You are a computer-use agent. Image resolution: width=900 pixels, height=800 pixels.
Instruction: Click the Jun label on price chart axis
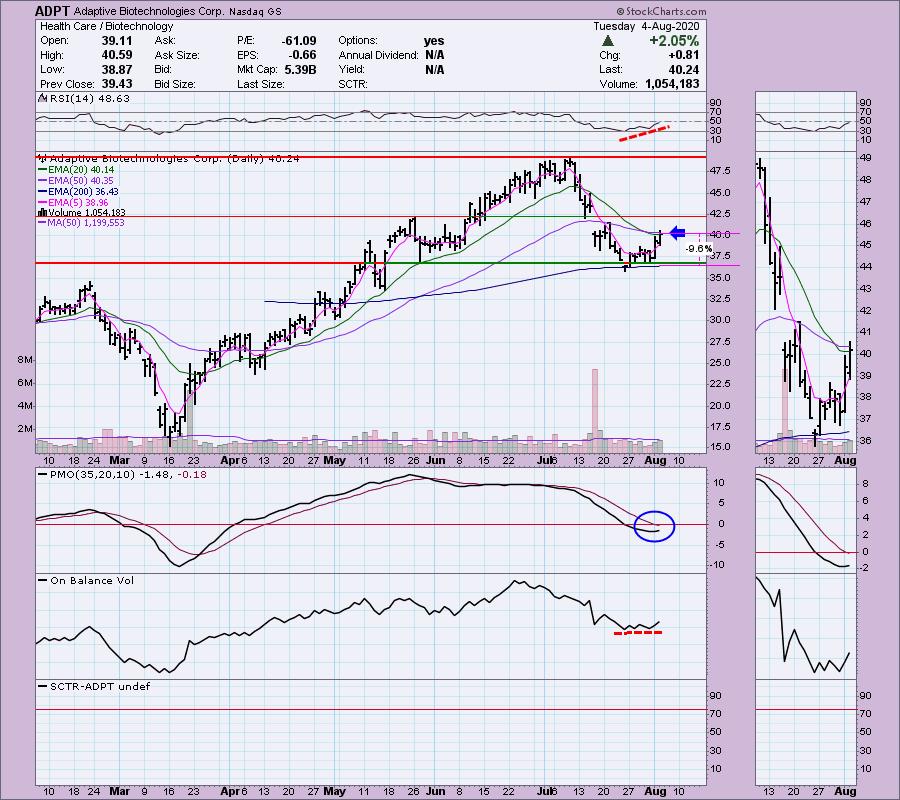pos(436,460)
